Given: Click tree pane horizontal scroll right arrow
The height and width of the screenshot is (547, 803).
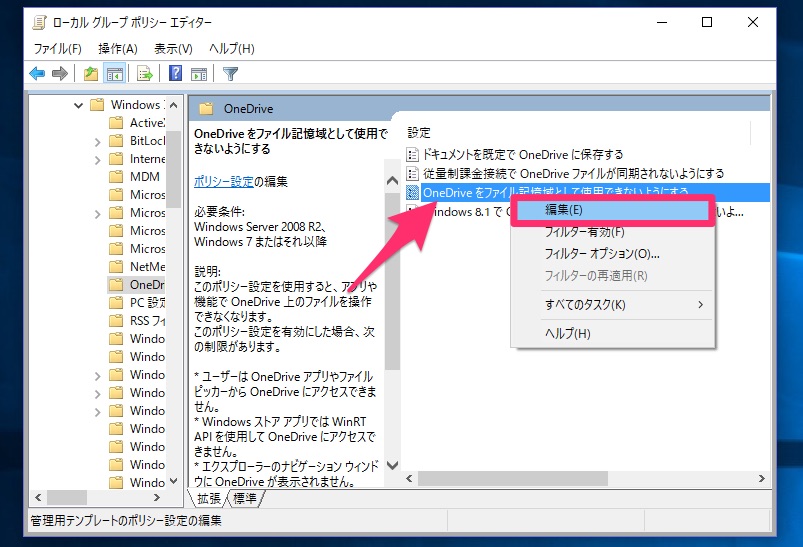Looking at the screenshot, I should pos(157,497).
